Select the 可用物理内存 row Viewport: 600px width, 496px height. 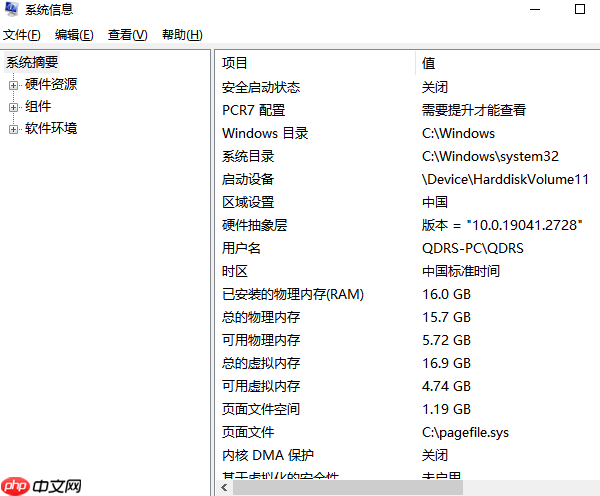pyautogui.click(x=409, y=340)
